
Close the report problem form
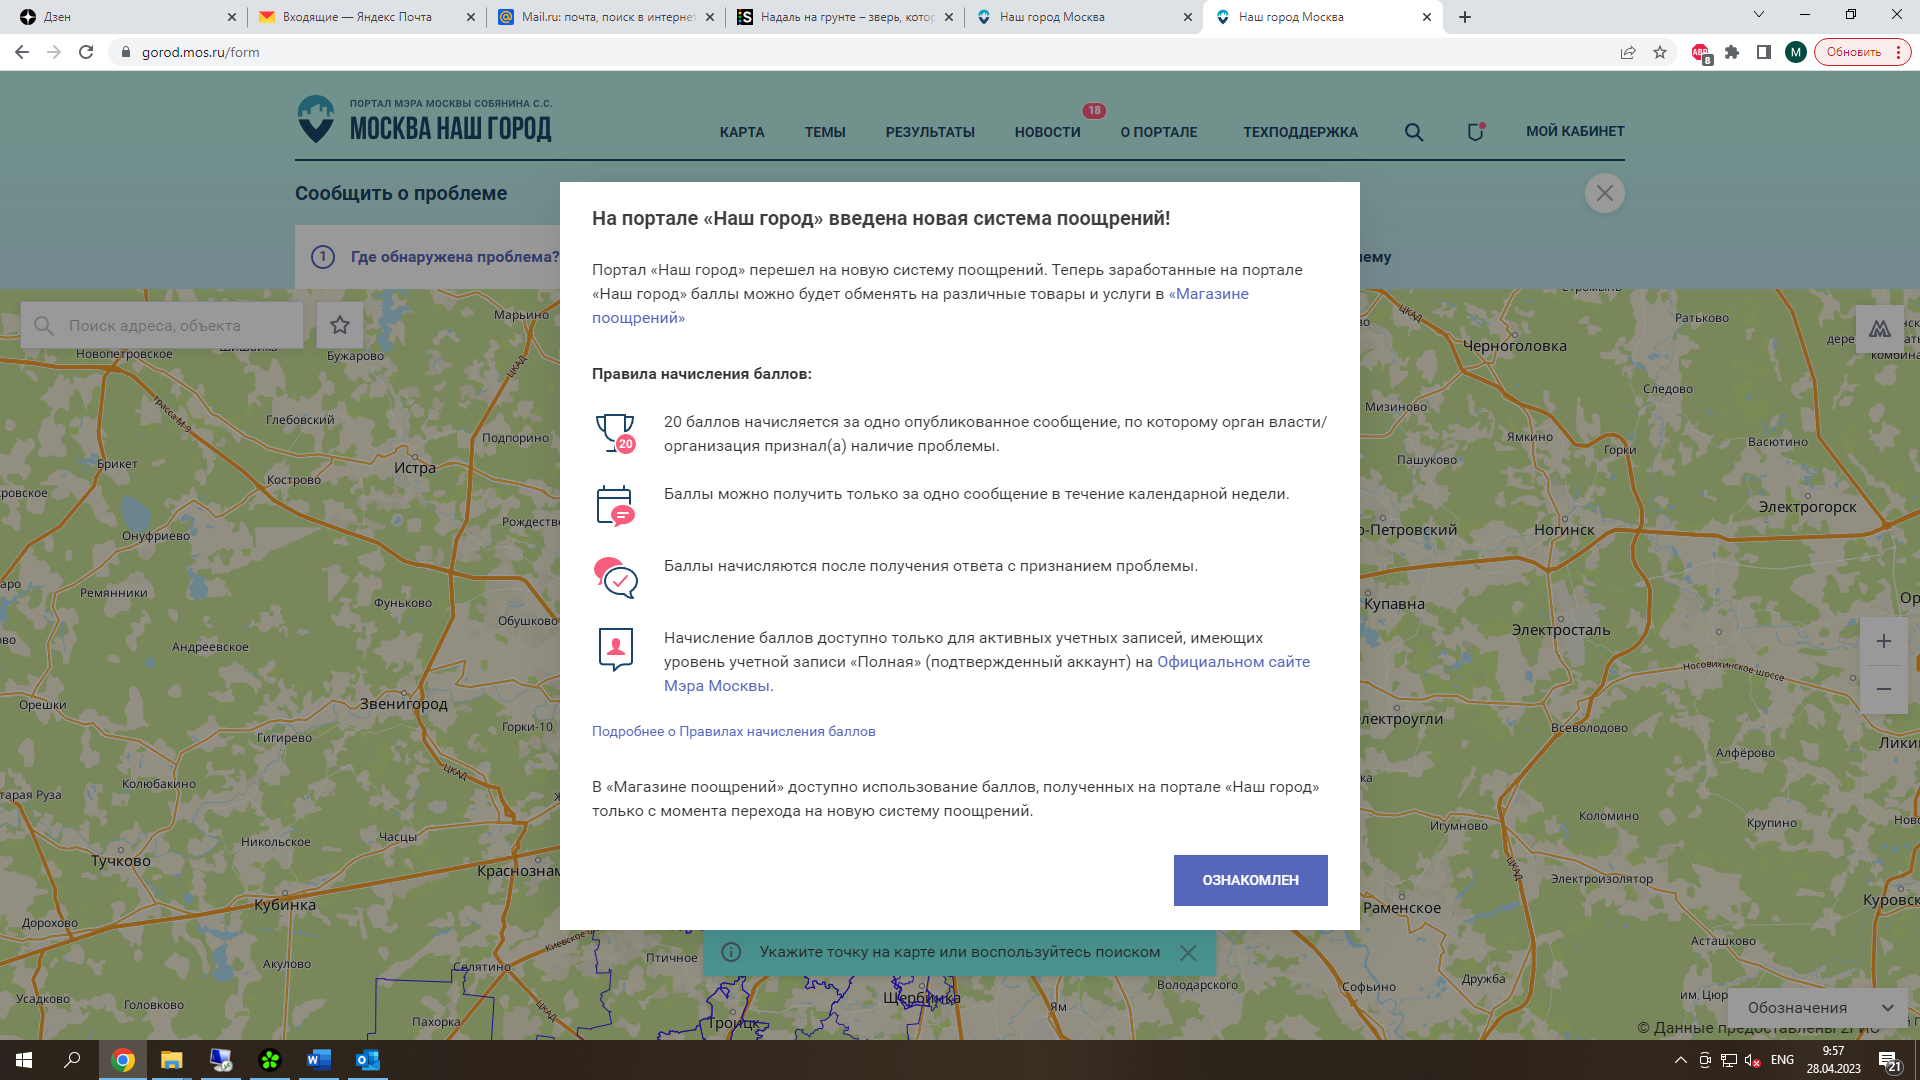(x=1604, y=193)
